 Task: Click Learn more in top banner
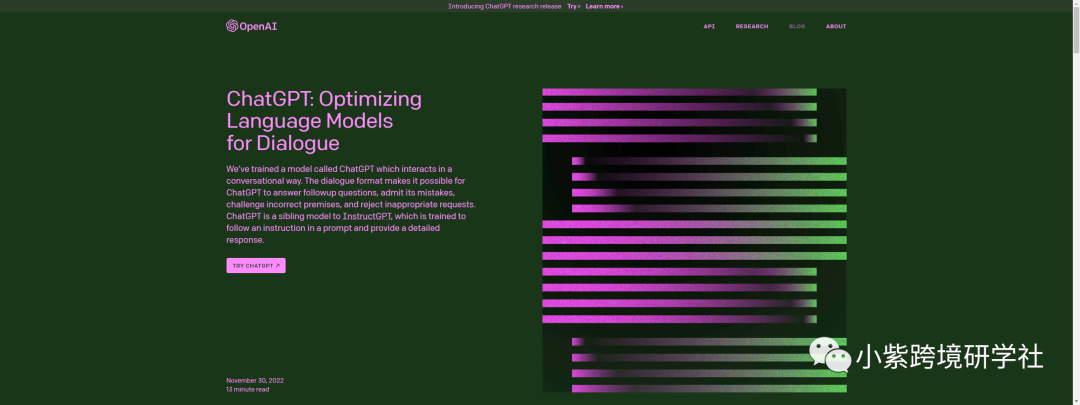tap(604, 6)
